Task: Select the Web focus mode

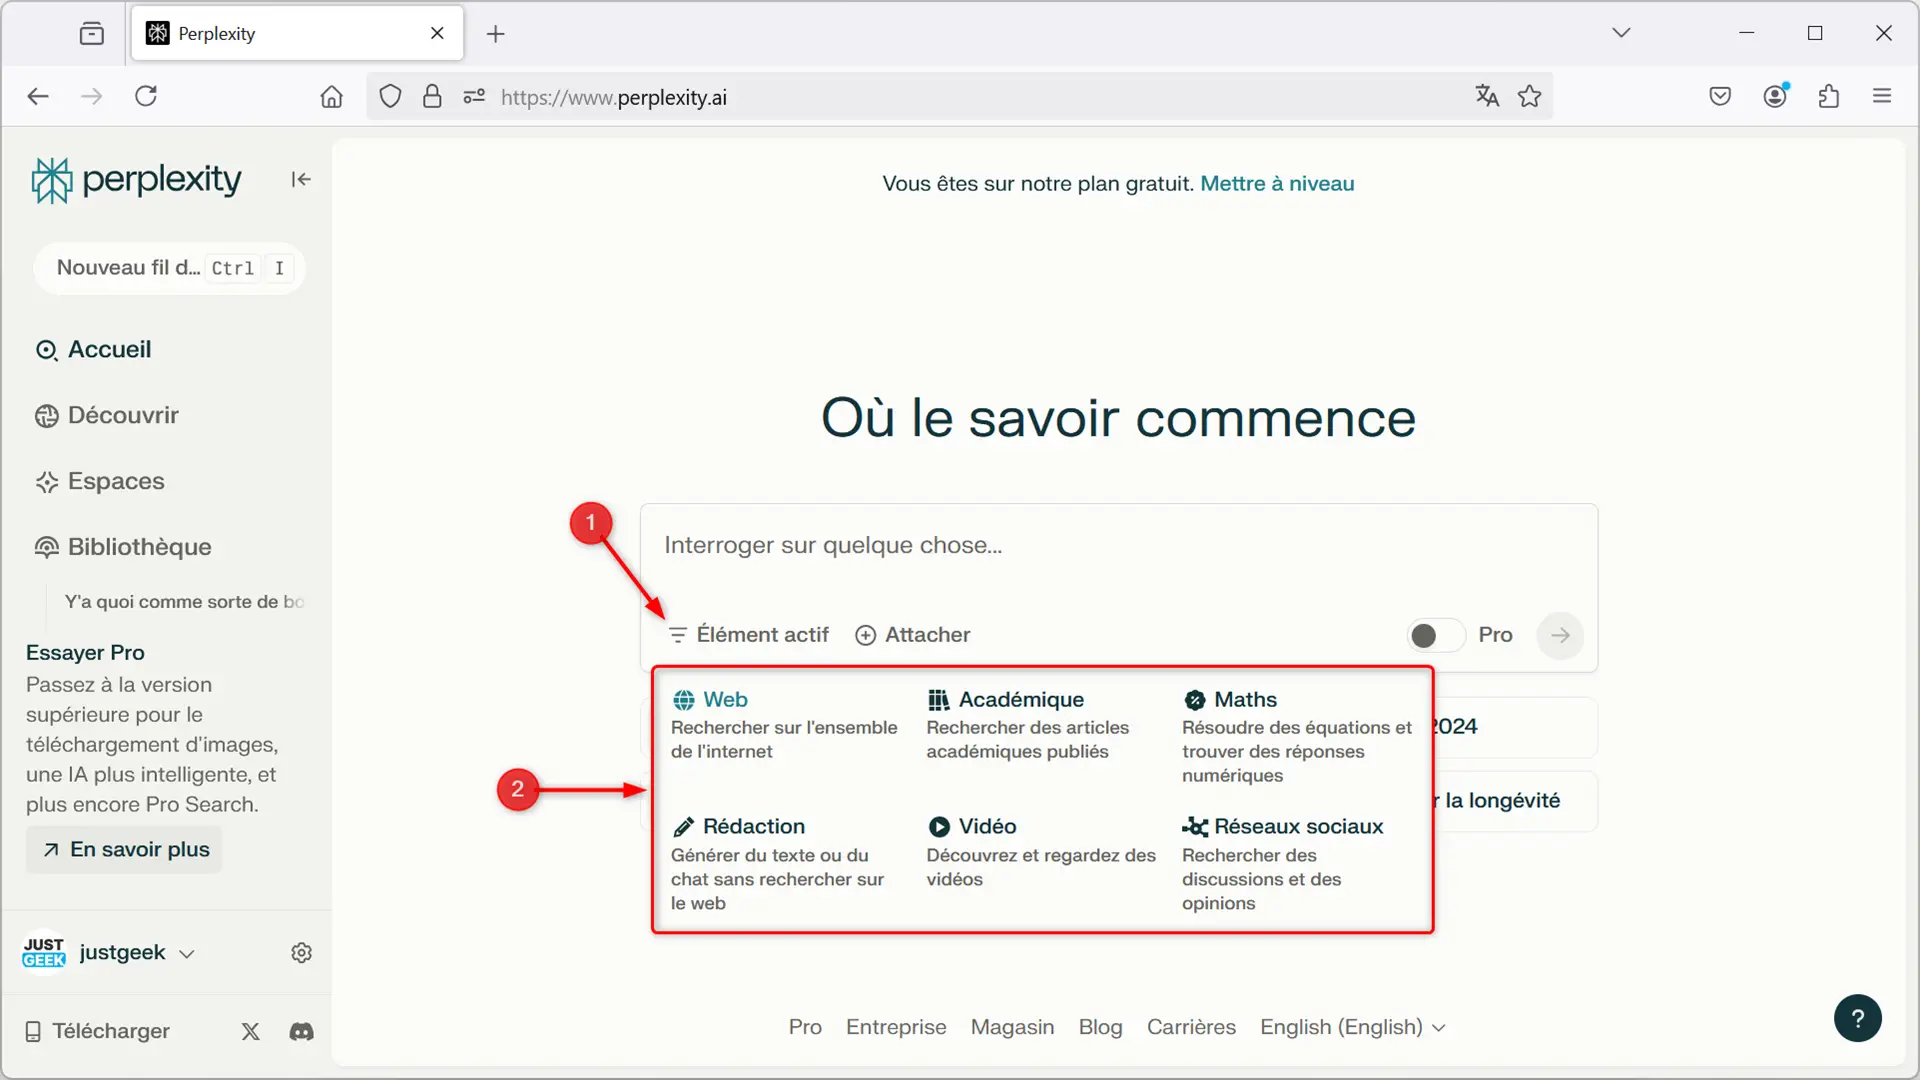Action: pyautogui.click(x=724, y=700)
